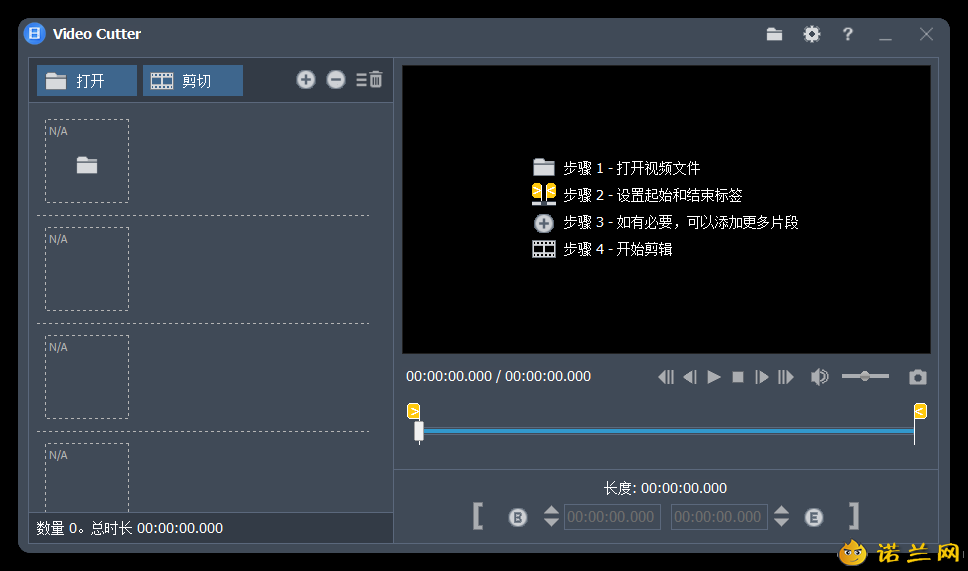Click the 打开 (open) button
968x571 pixels.
click(x=87, y=81)
